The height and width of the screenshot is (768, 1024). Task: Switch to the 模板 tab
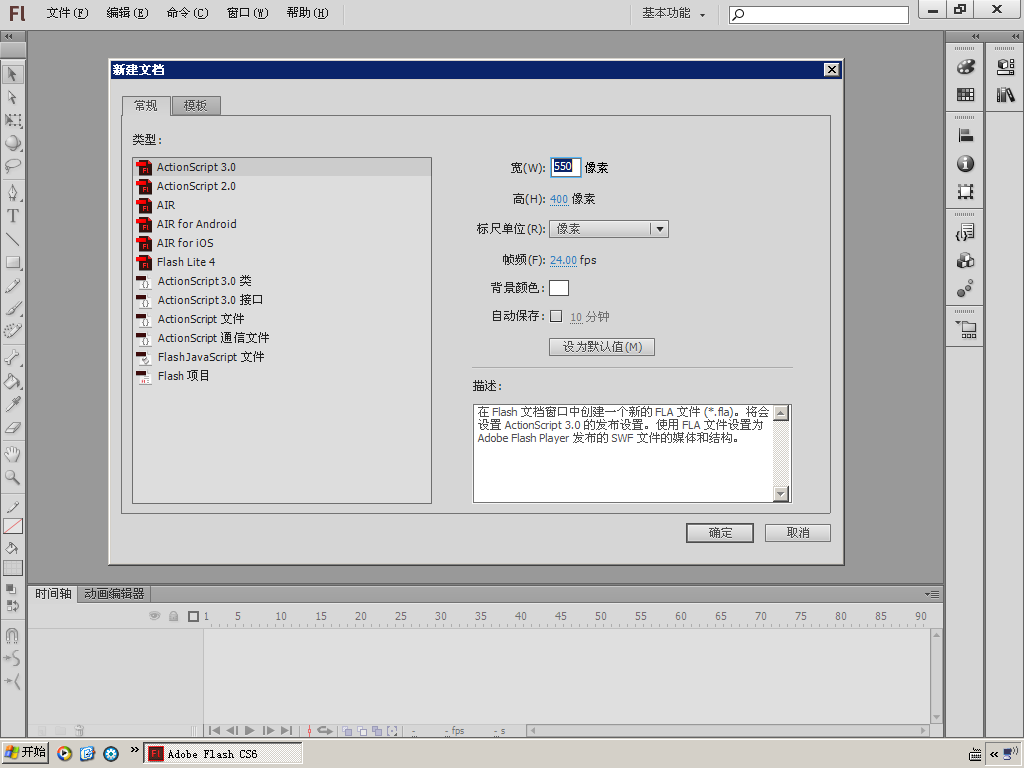click(196, 106)
